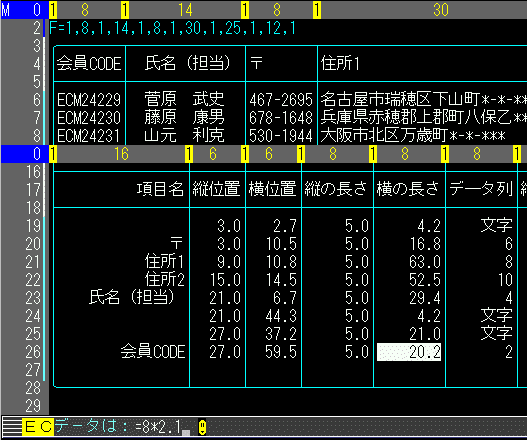
Task: Click the 氏名(担当) column header in top table
Action: [x=187, y=63]
